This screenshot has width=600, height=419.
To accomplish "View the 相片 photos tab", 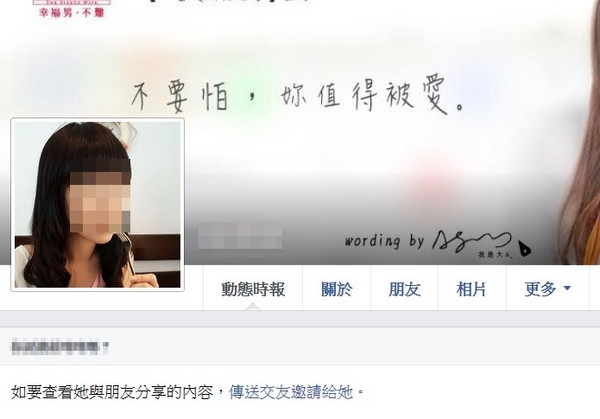I will pyautogui.click(x=472, y=289).
